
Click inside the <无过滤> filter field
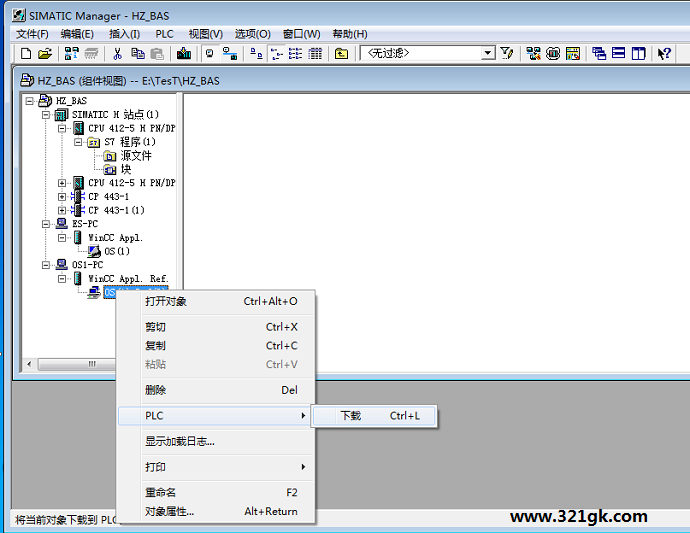pos(421,54)
